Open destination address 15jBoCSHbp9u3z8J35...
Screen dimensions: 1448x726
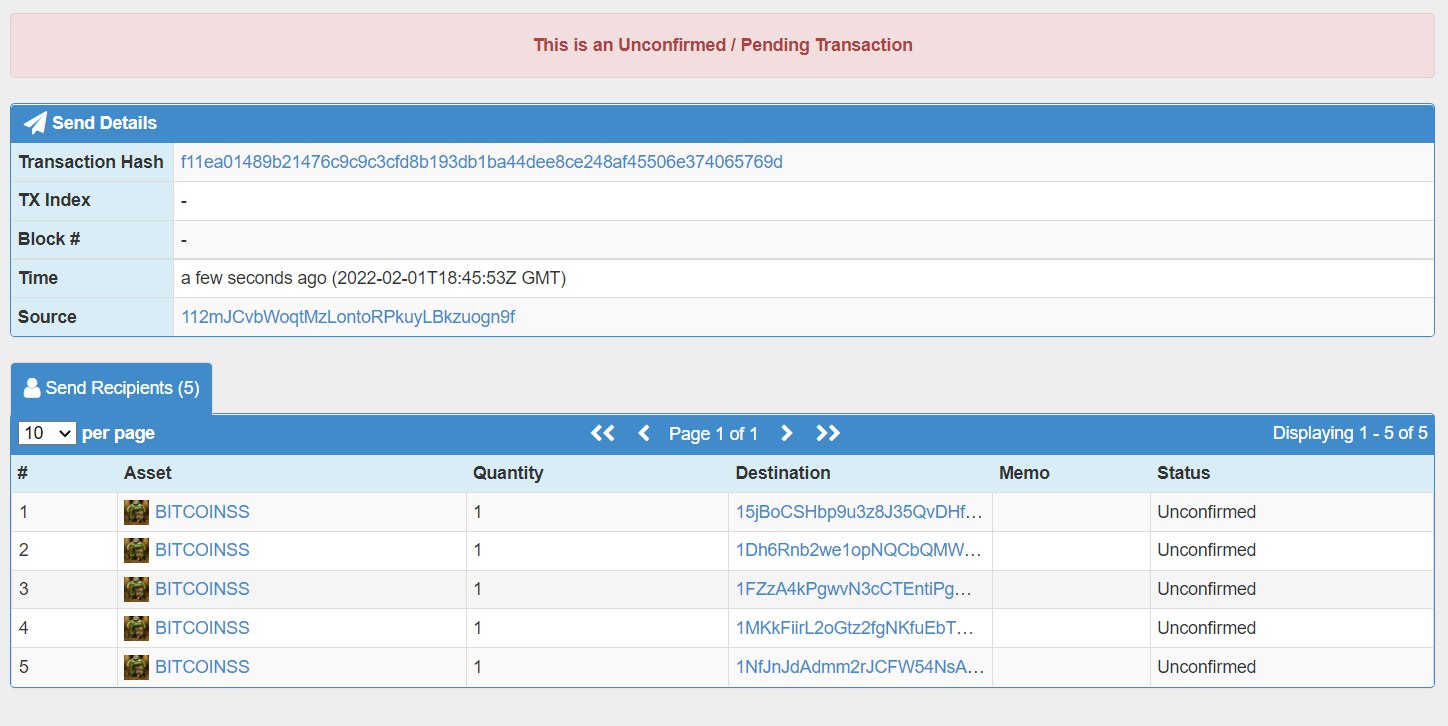(x=860, y=512)
